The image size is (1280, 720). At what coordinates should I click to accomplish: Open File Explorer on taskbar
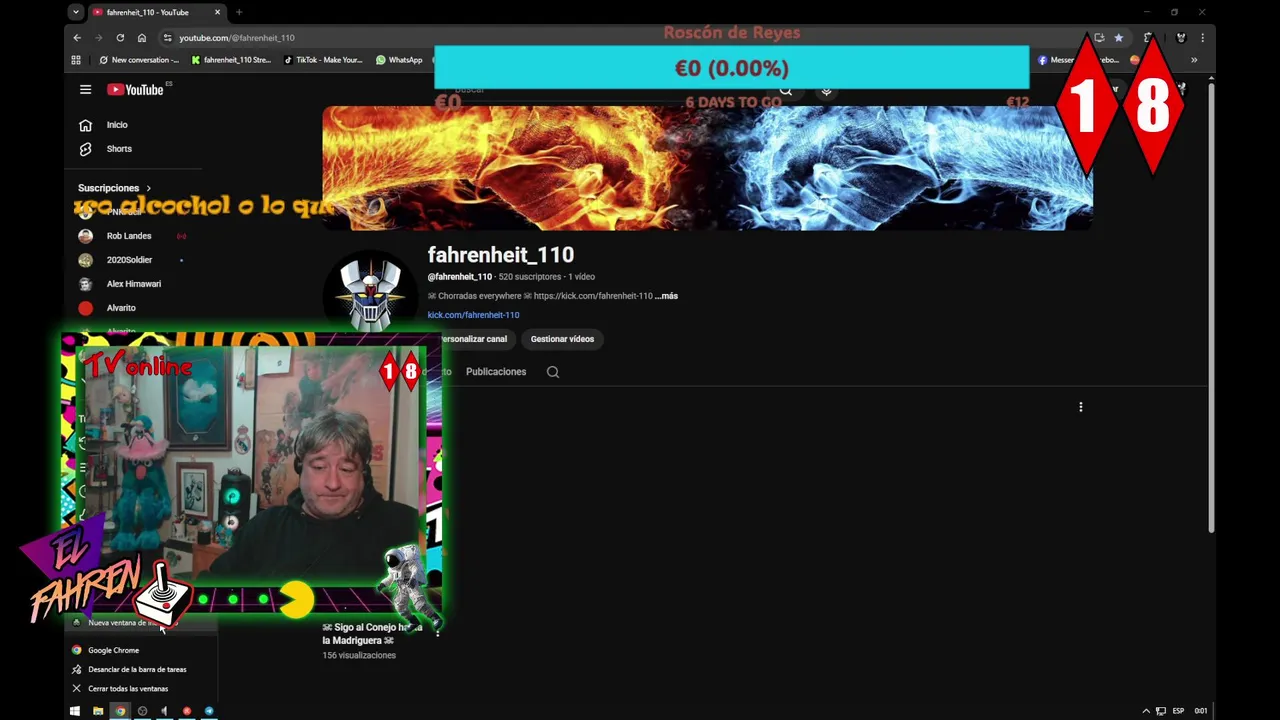coord(98,711)
